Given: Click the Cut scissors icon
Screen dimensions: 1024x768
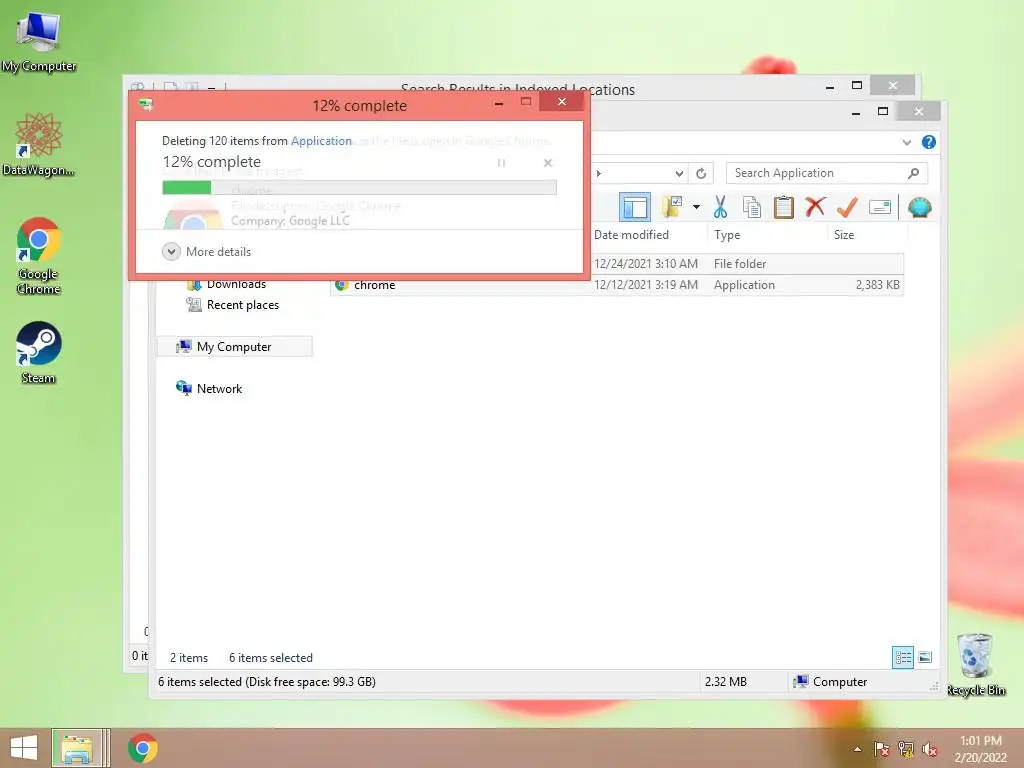Looking at the screenshot, I should [720, 208].
